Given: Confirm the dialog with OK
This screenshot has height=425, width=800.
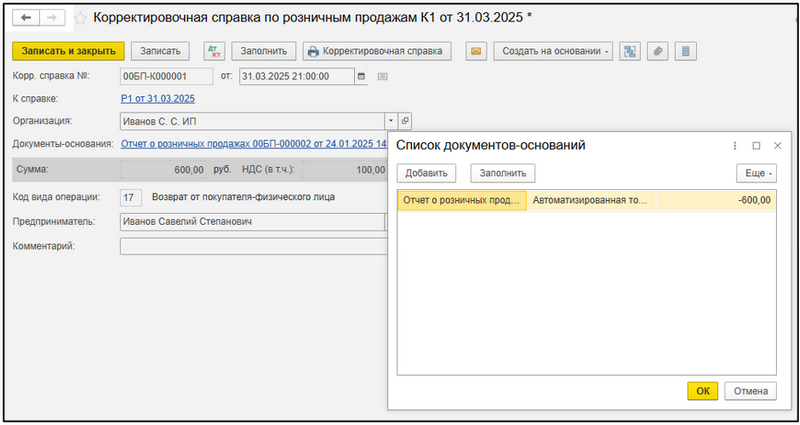Looking at the screenshot, I should click(702, 391).
